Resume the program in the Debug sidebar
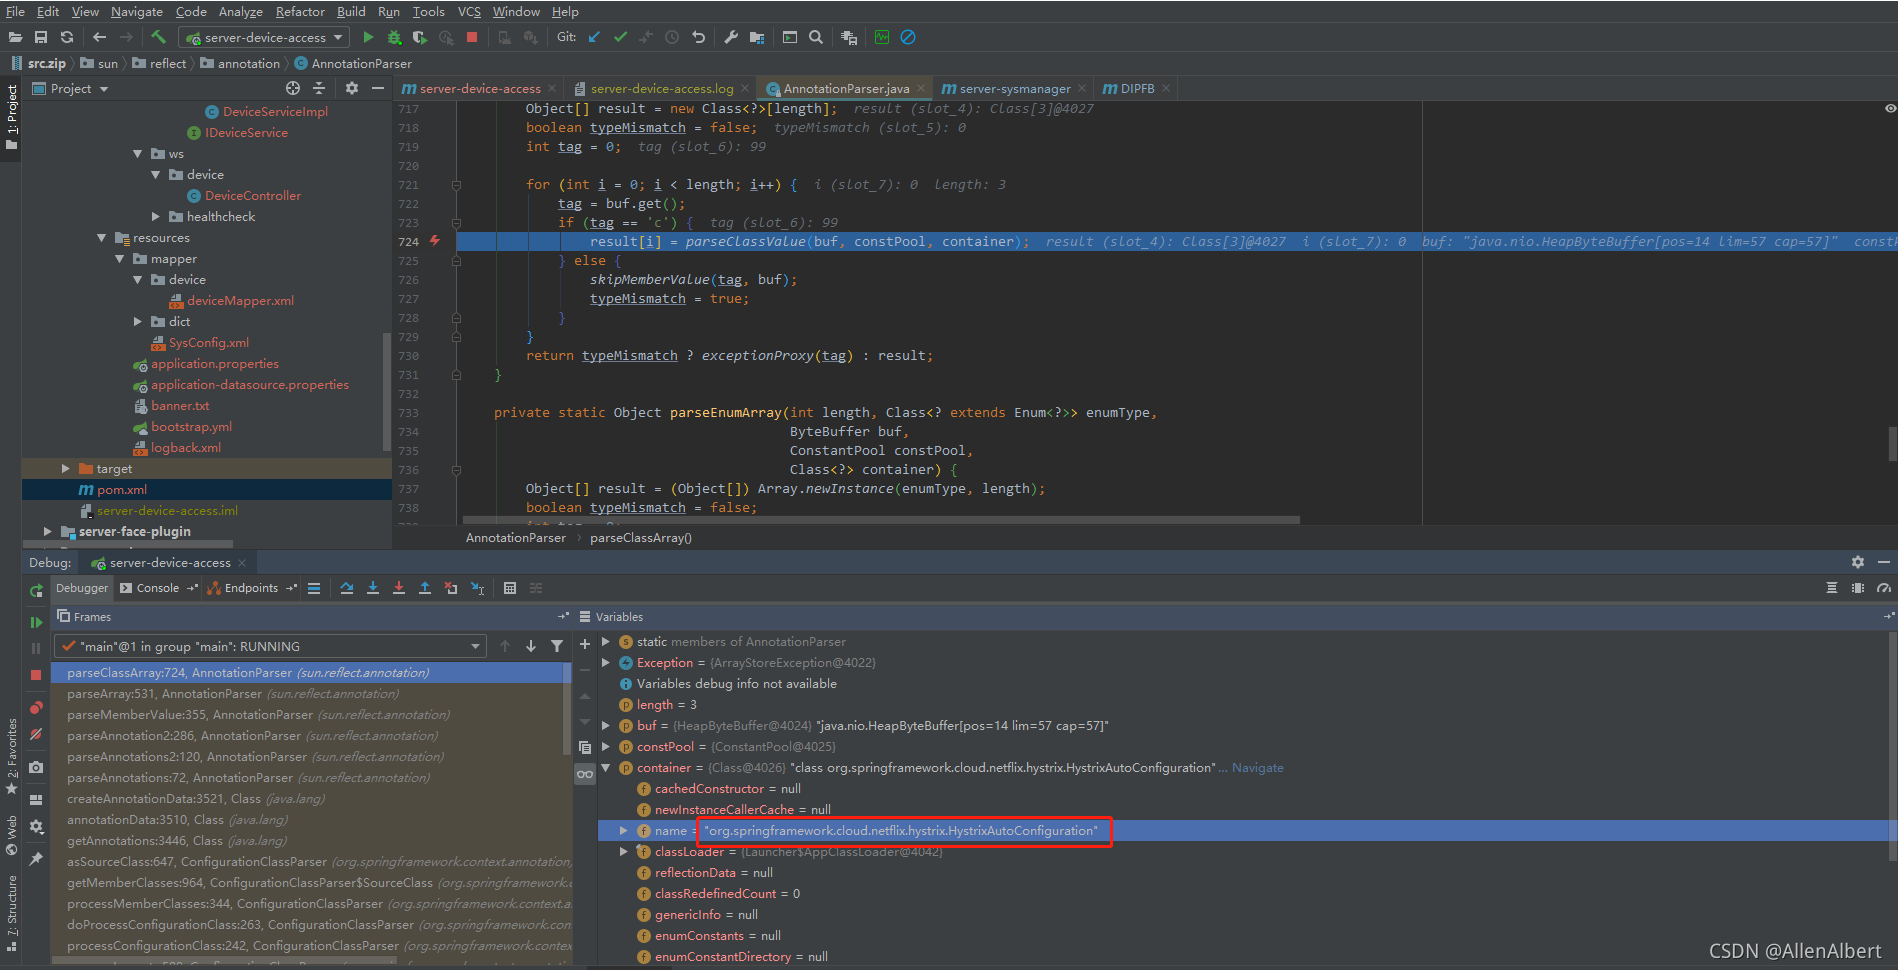Screen dimensions: 1898x970 pyautogui.click(x=36, y=622)
